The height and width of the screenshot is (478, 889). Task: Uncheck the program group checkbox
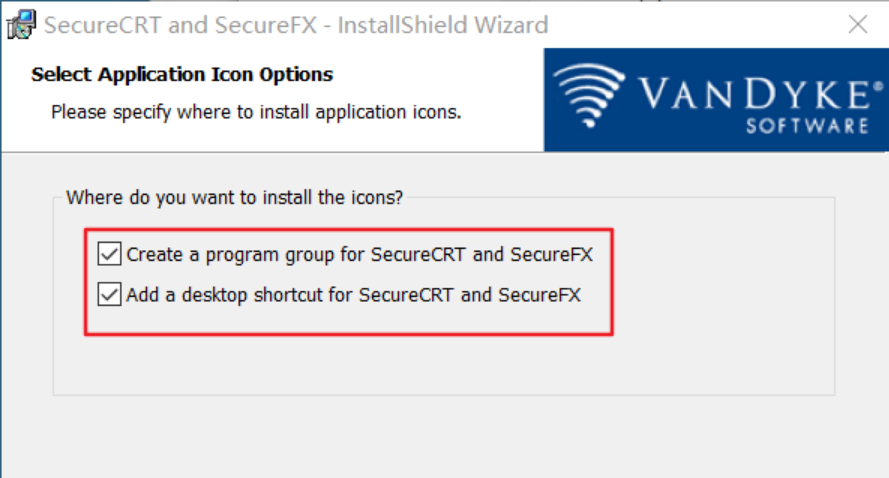109,255
